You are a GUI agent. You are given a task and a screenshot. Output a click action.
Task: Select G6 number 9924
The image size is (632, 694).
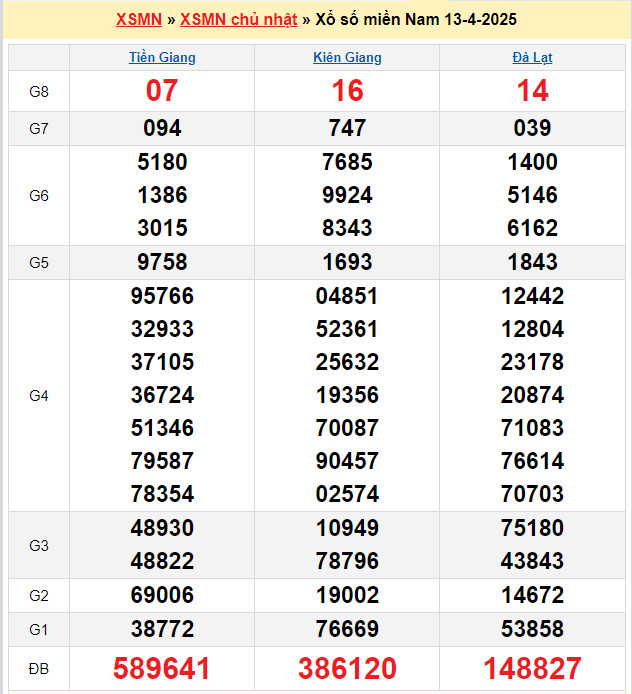(347, 195)
